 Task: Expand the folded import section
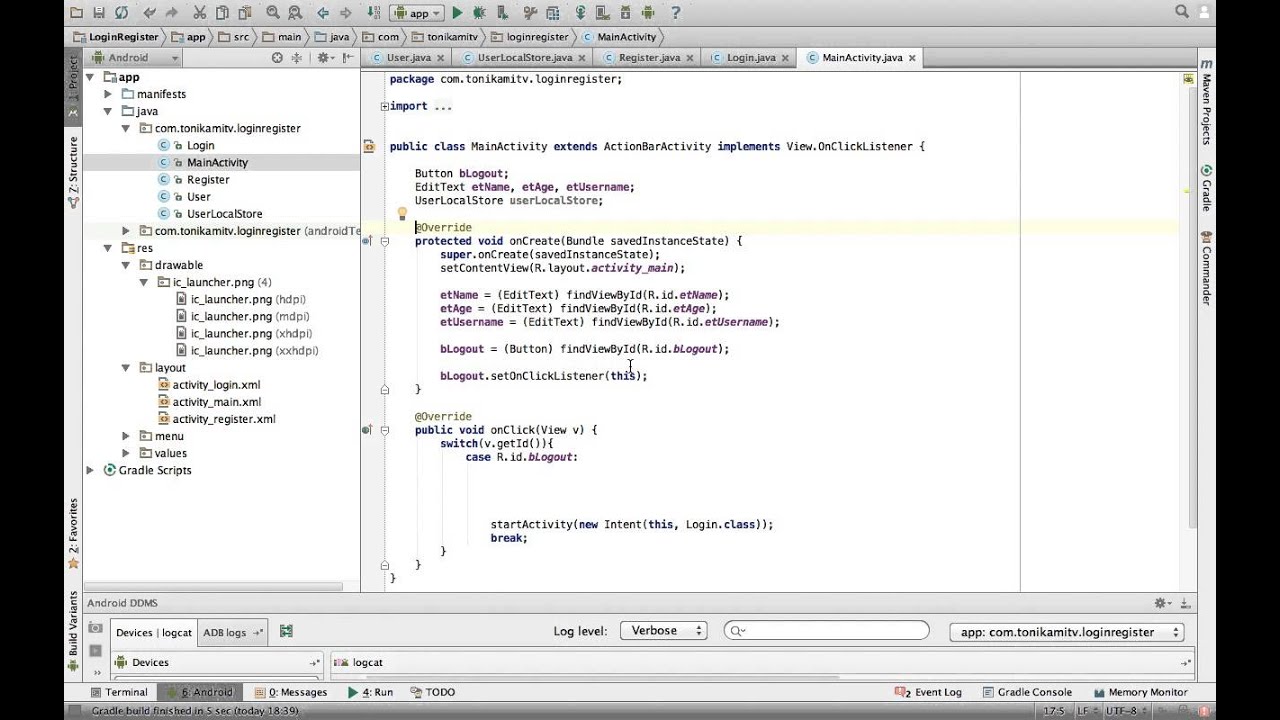coord(385,106)
